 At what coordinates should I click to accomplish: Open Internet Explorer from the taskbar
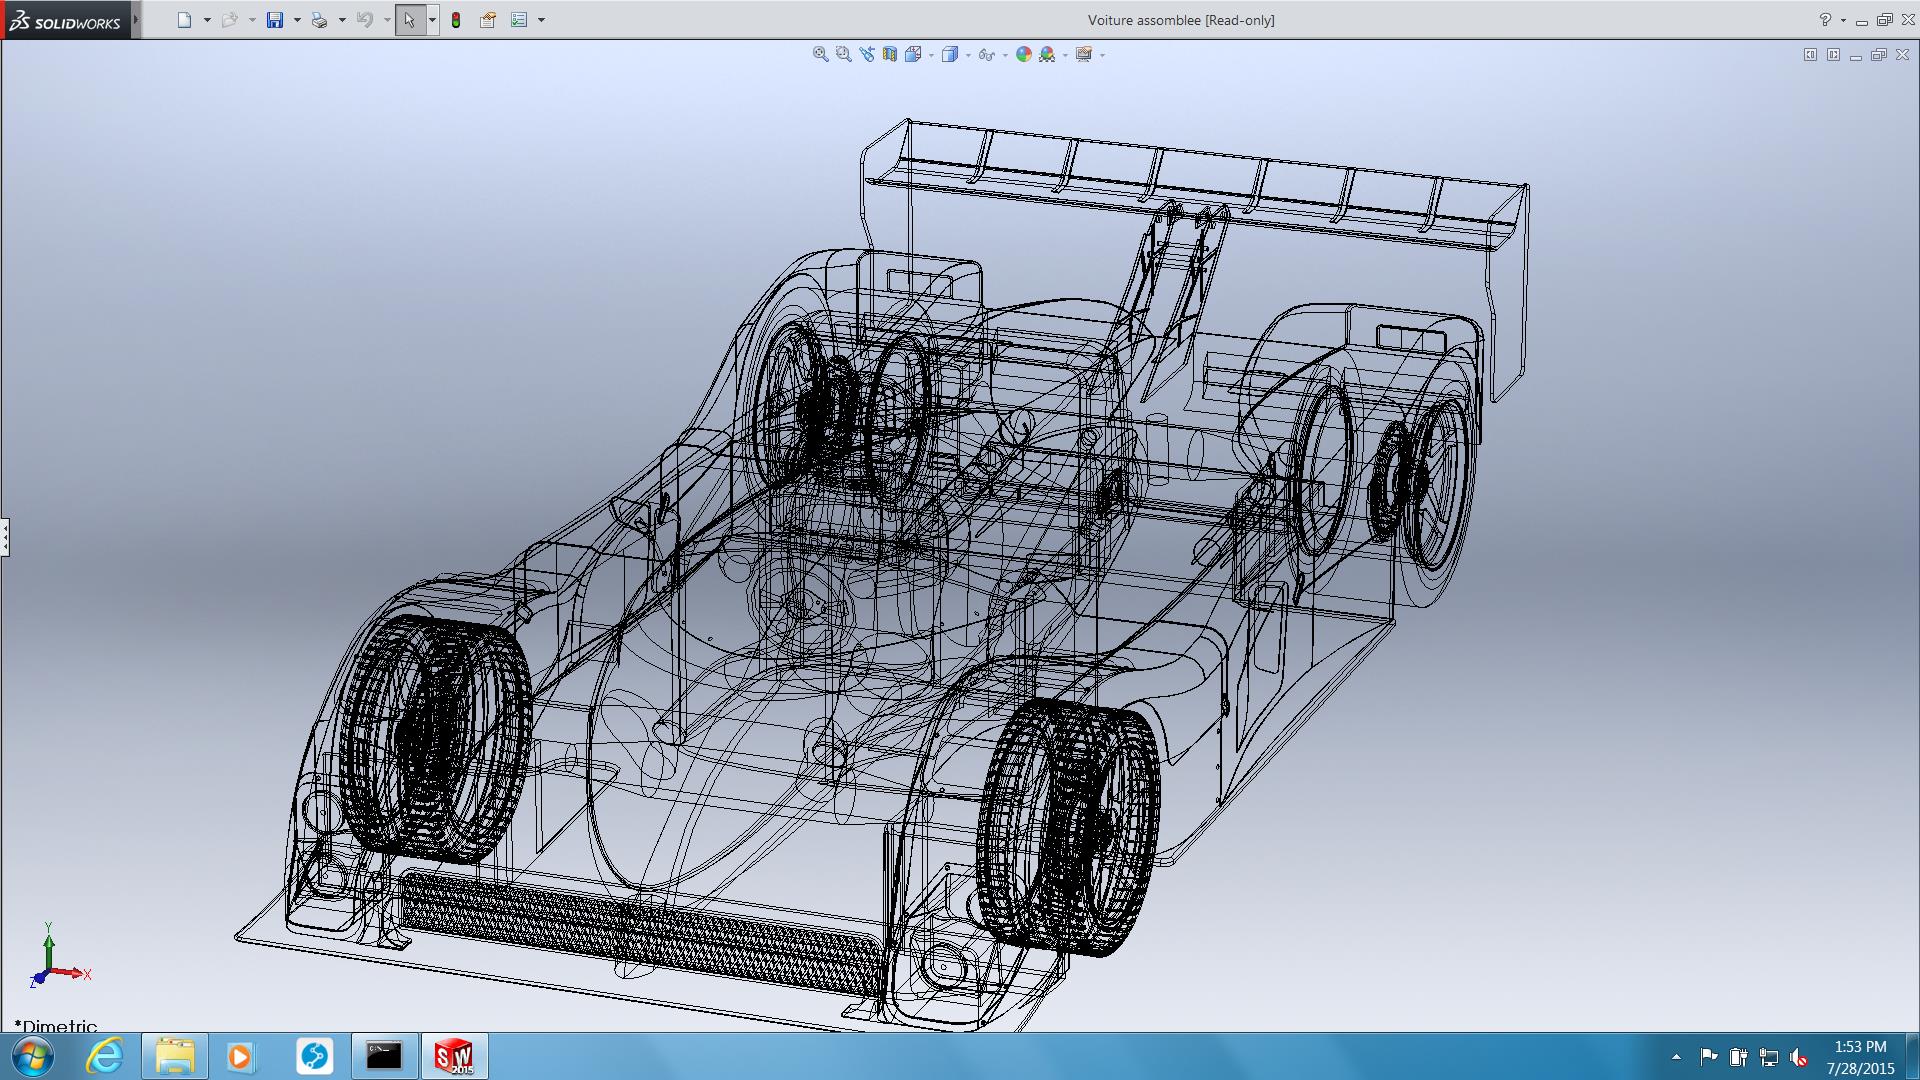(x=104, y=1056)
